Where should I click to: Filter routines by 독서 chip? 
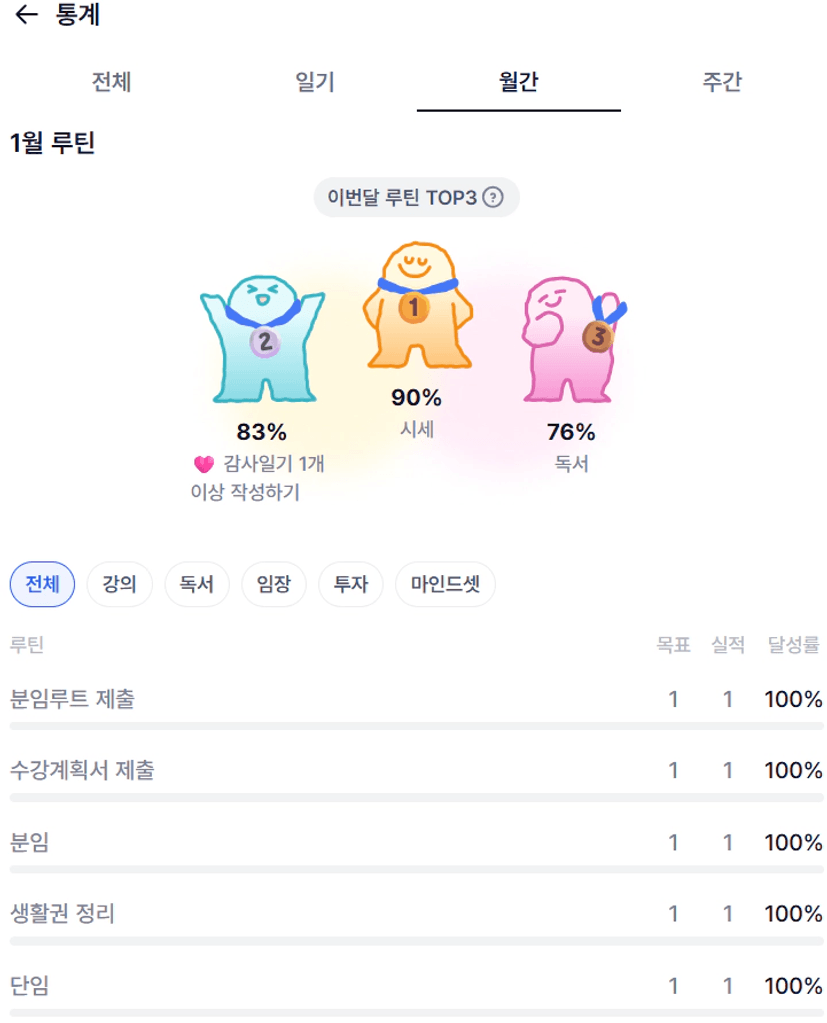tap(196, 584)
